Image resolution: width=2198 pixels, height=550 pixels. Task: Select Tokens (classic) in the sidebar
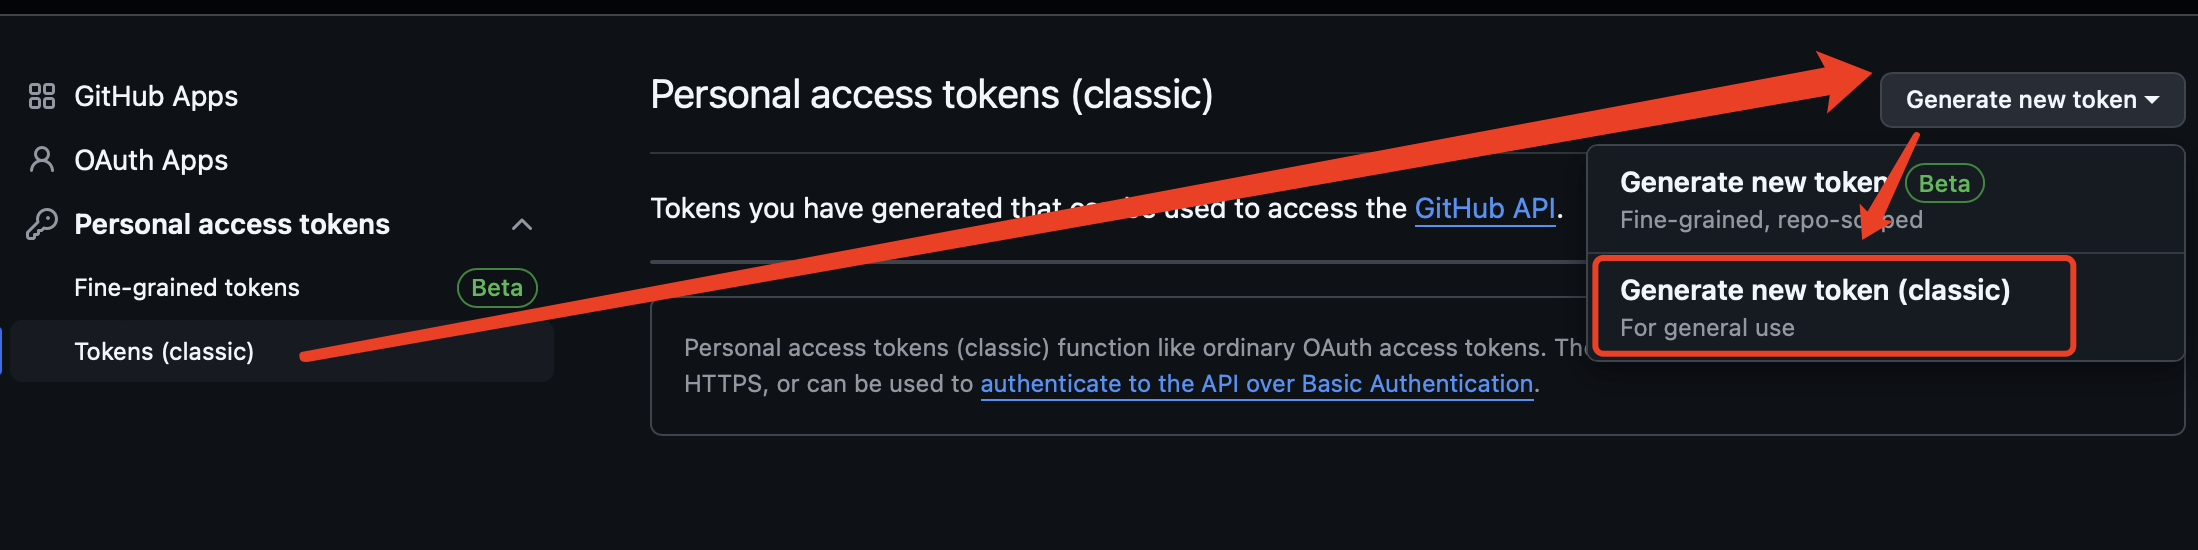pos(164,352)
